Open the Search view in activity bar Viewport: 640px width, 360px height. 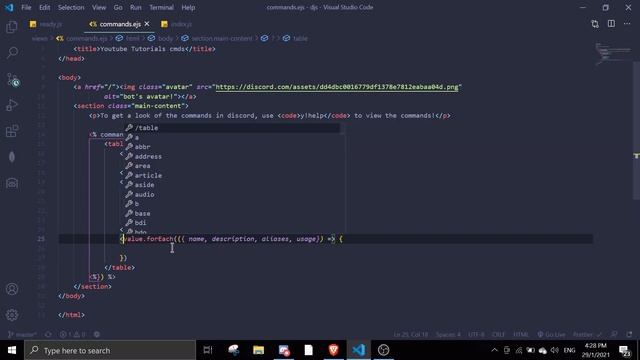pyautogui.click(x=12, y=53)
